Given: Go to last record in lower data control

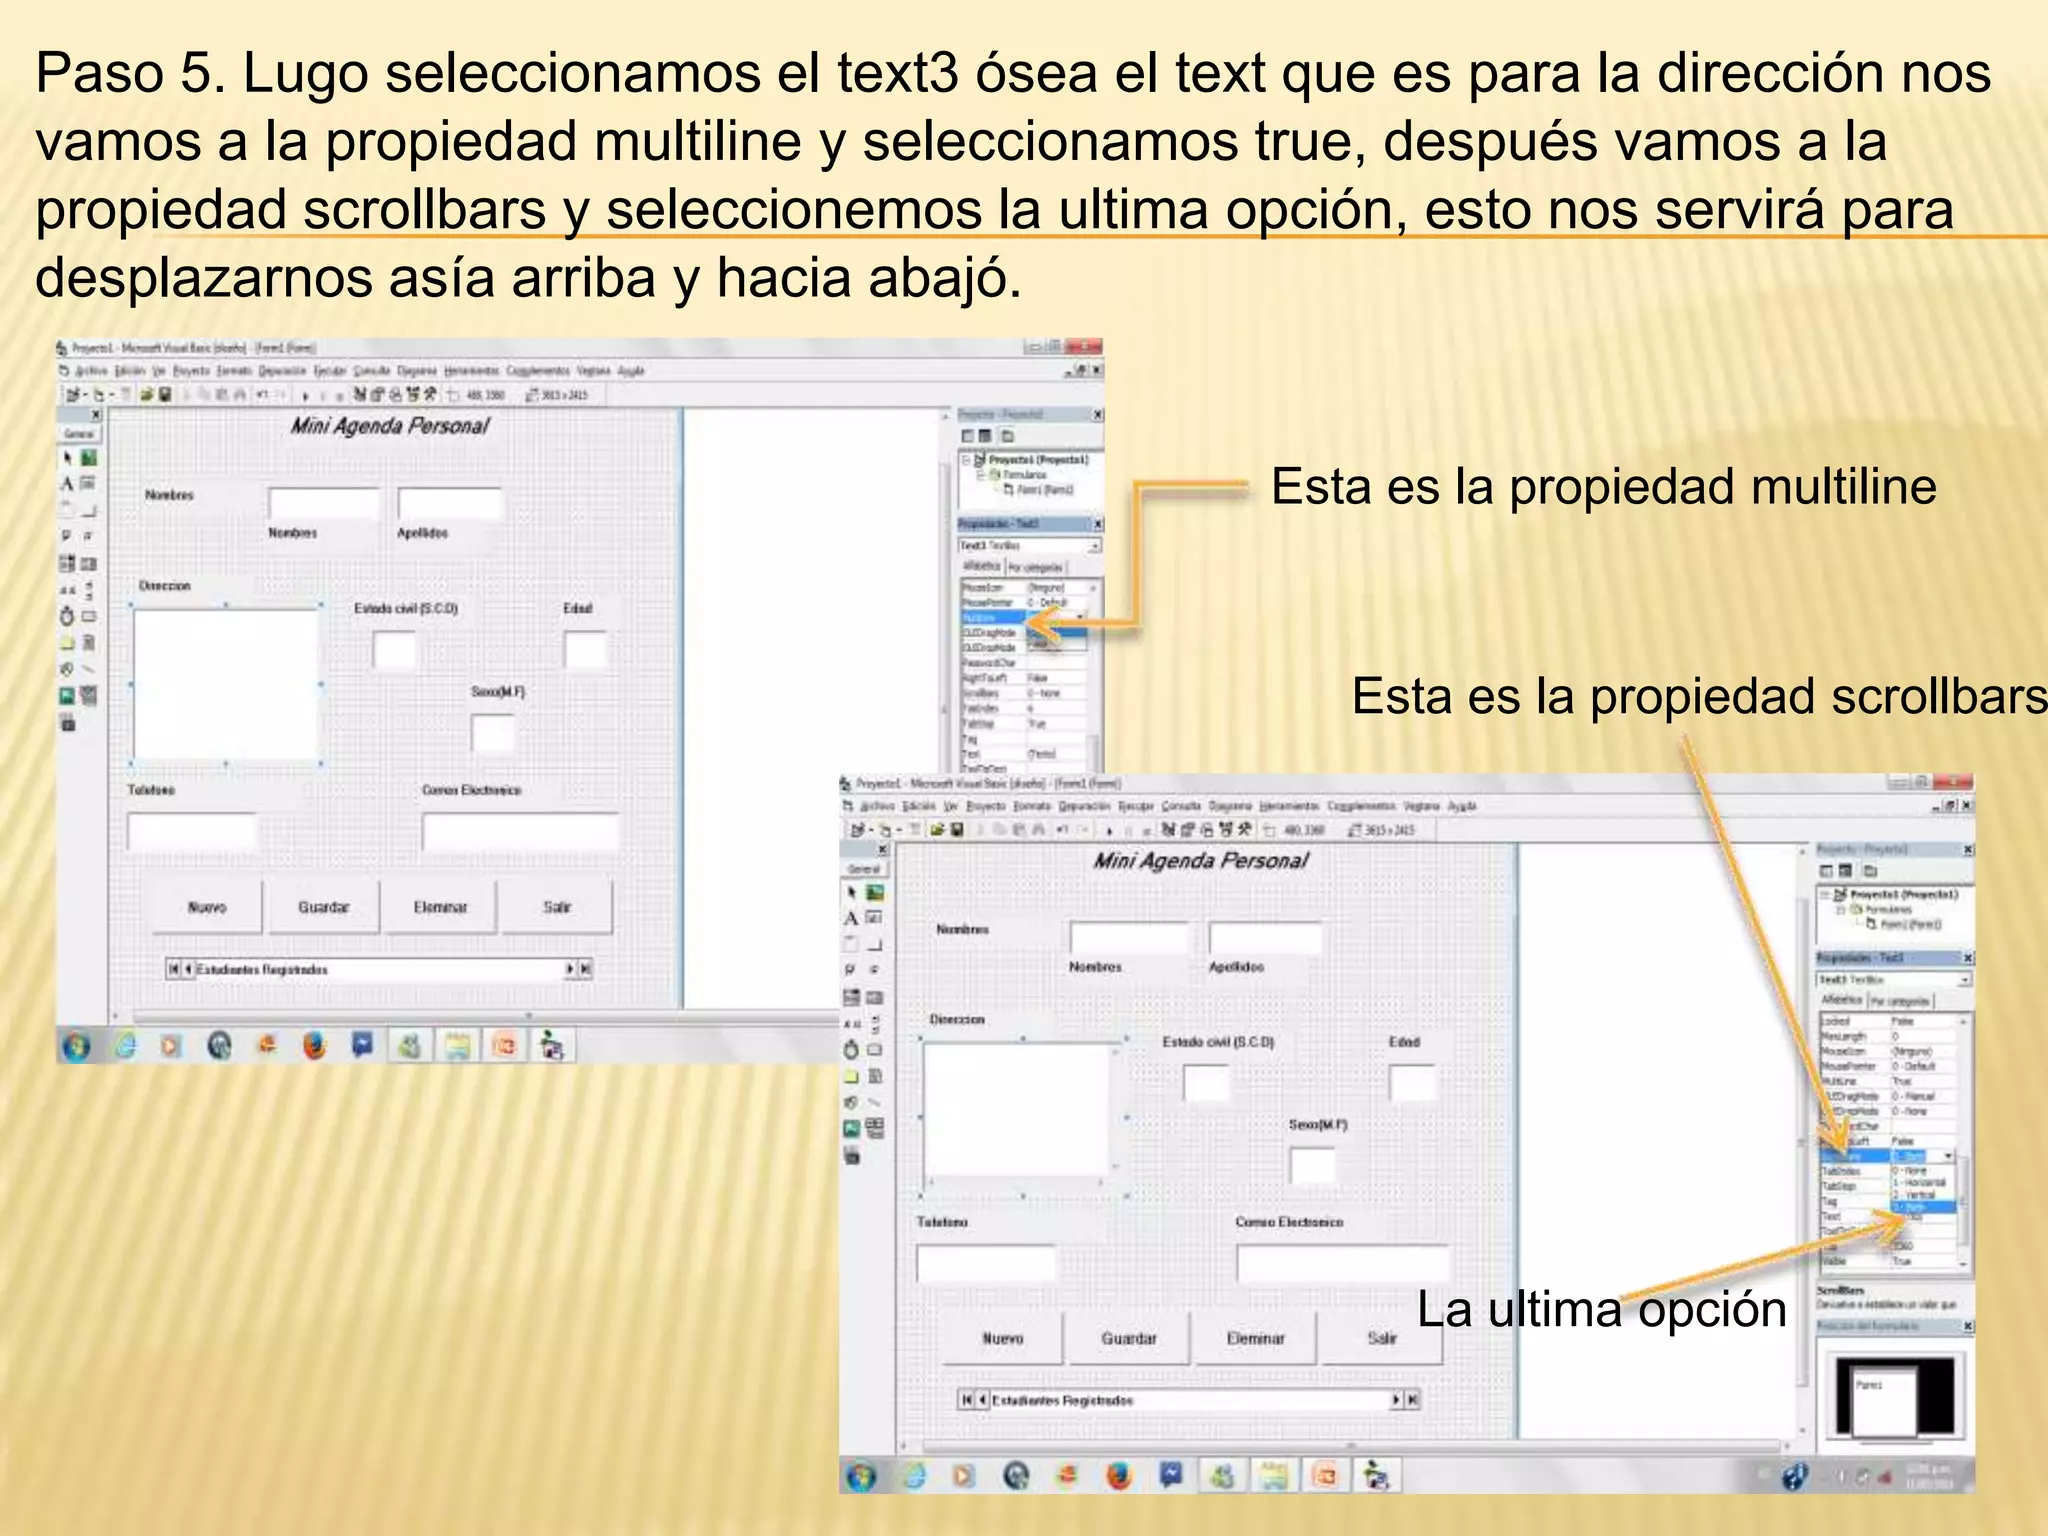Looking at the screenshot, I should 1413,1400.
